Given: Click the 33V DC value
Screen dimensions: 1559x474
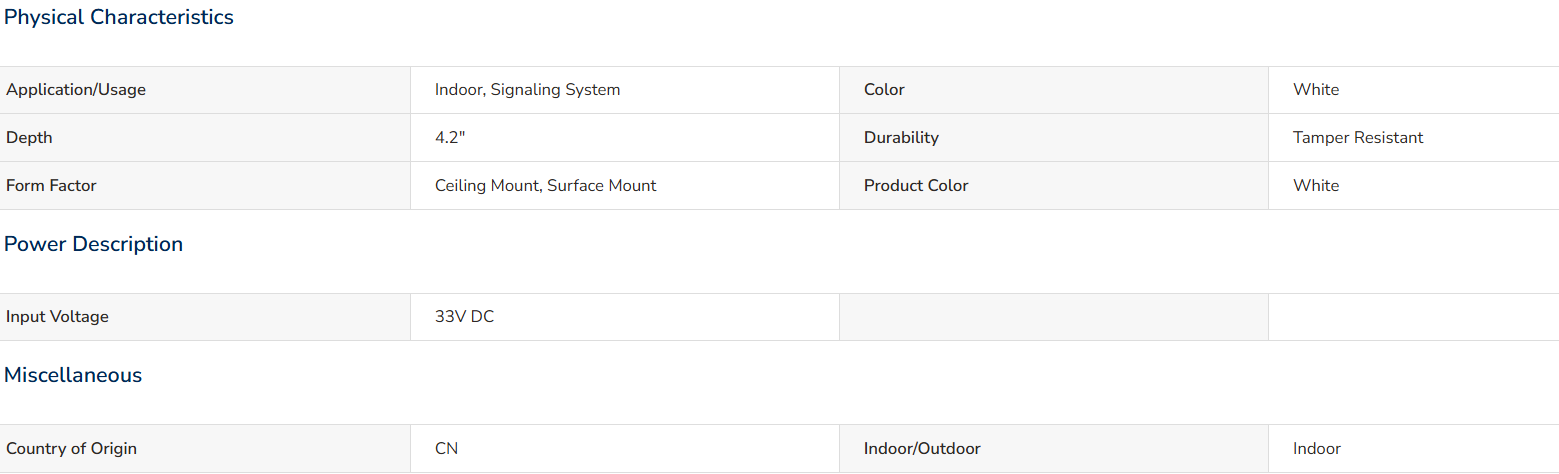Looking at the screenshot, I should (x=464, y=317).
